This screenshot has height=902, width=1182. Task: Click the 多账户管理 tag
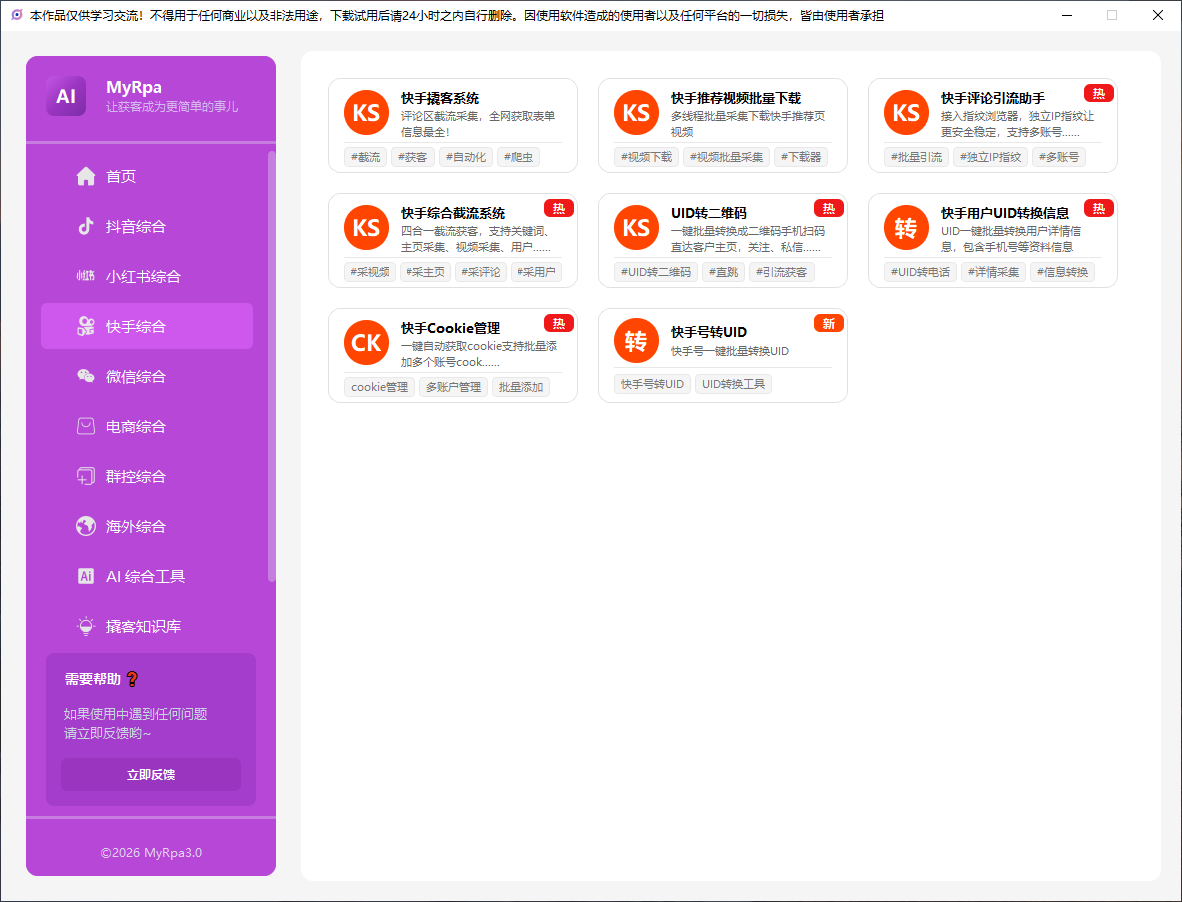(x=453, y=387)
